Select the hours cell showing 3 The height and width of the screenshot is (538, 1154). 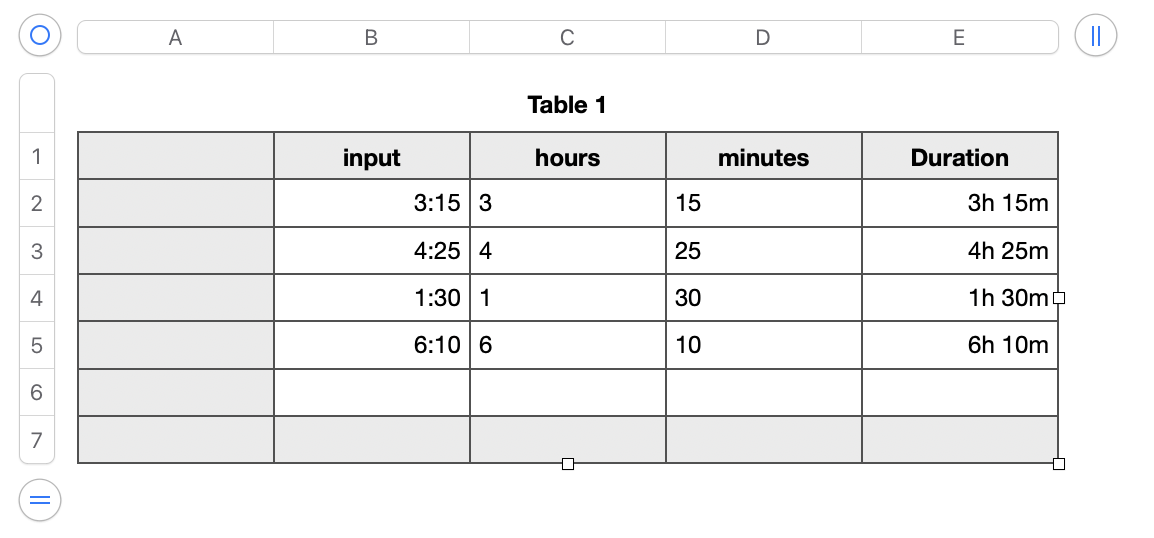point(567,203)
